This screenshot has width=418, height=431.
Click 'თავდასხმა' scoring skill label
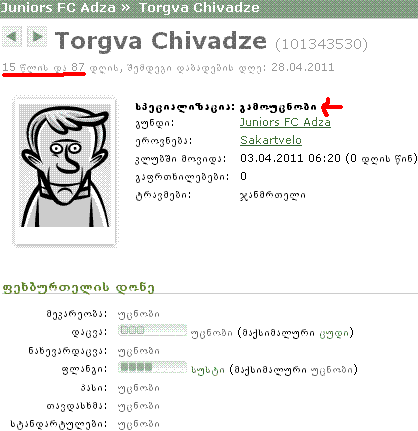pos(77,406)
